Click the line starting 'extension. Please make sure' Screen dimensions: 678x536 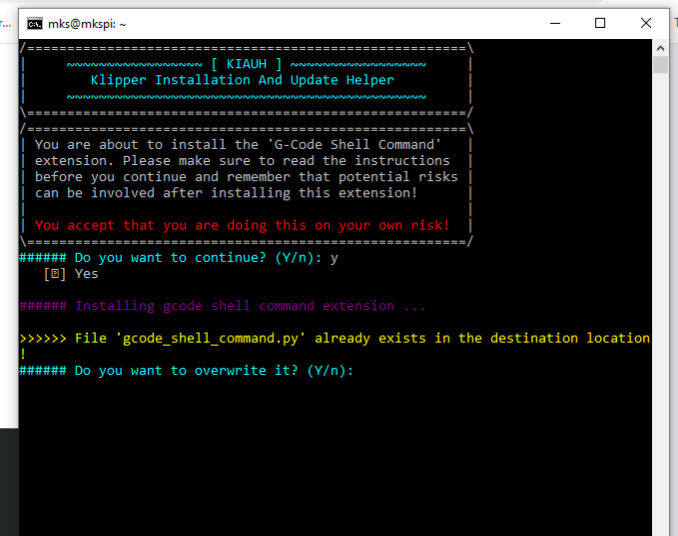(x=242, y=161)
